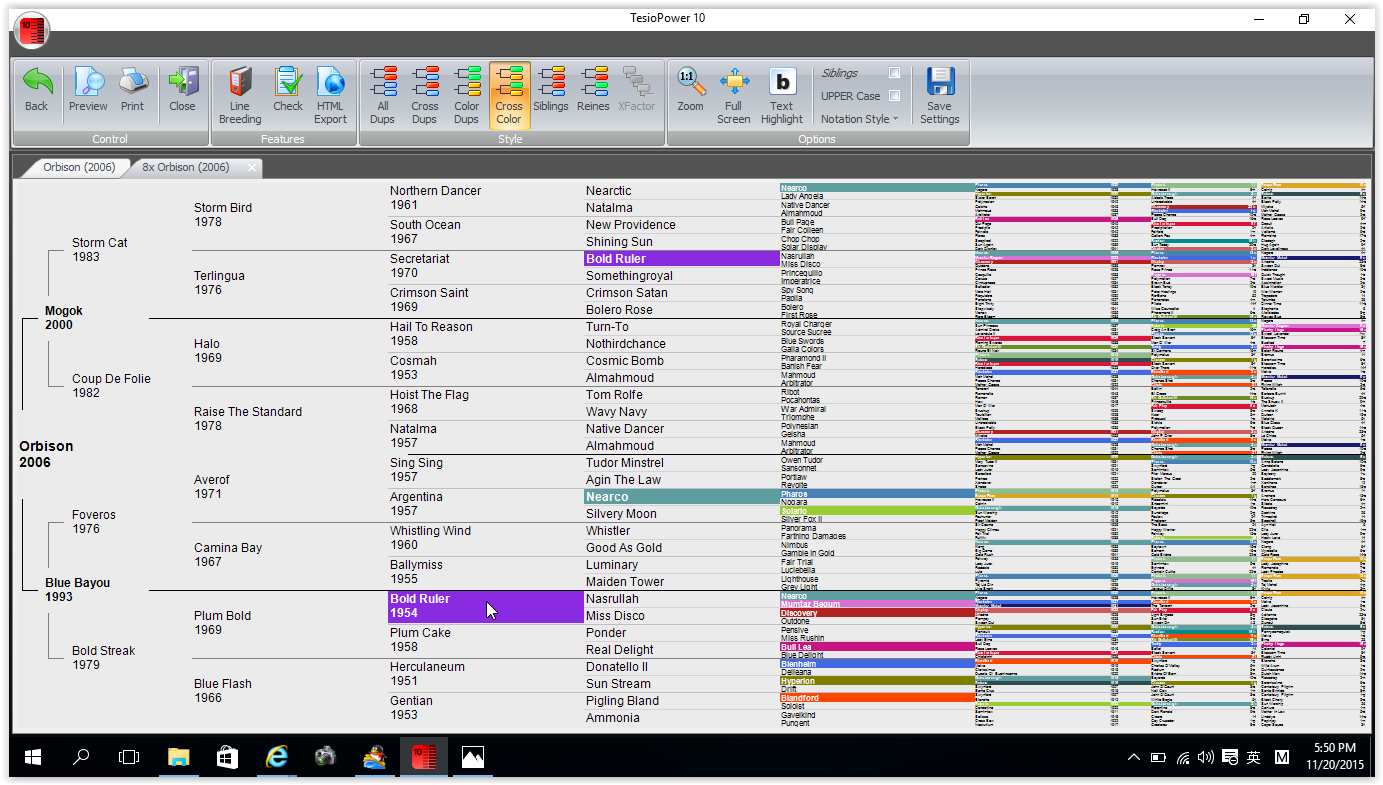Switch to the 8x Orbison (2006) tab

pyautogui.click(x=185, y=167)
